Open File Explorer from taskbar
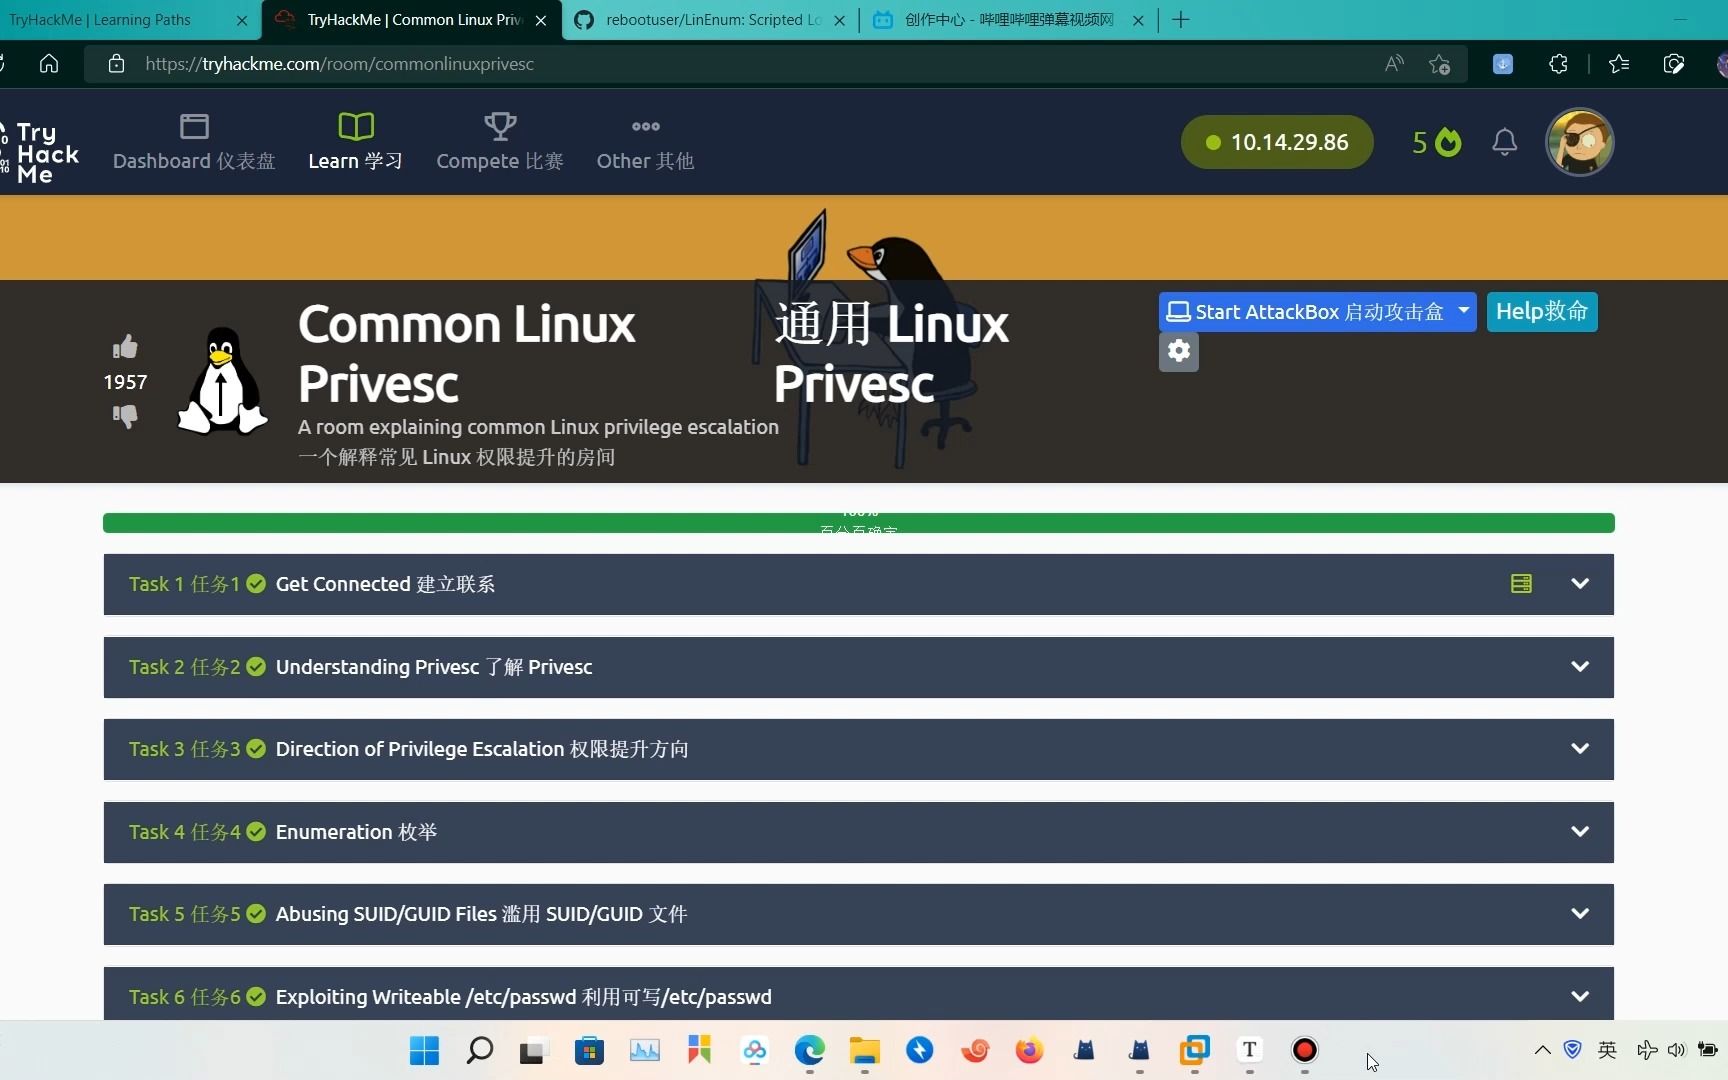The width and height of the screenshot is (1728, 1080). (x=864, y=1050)
